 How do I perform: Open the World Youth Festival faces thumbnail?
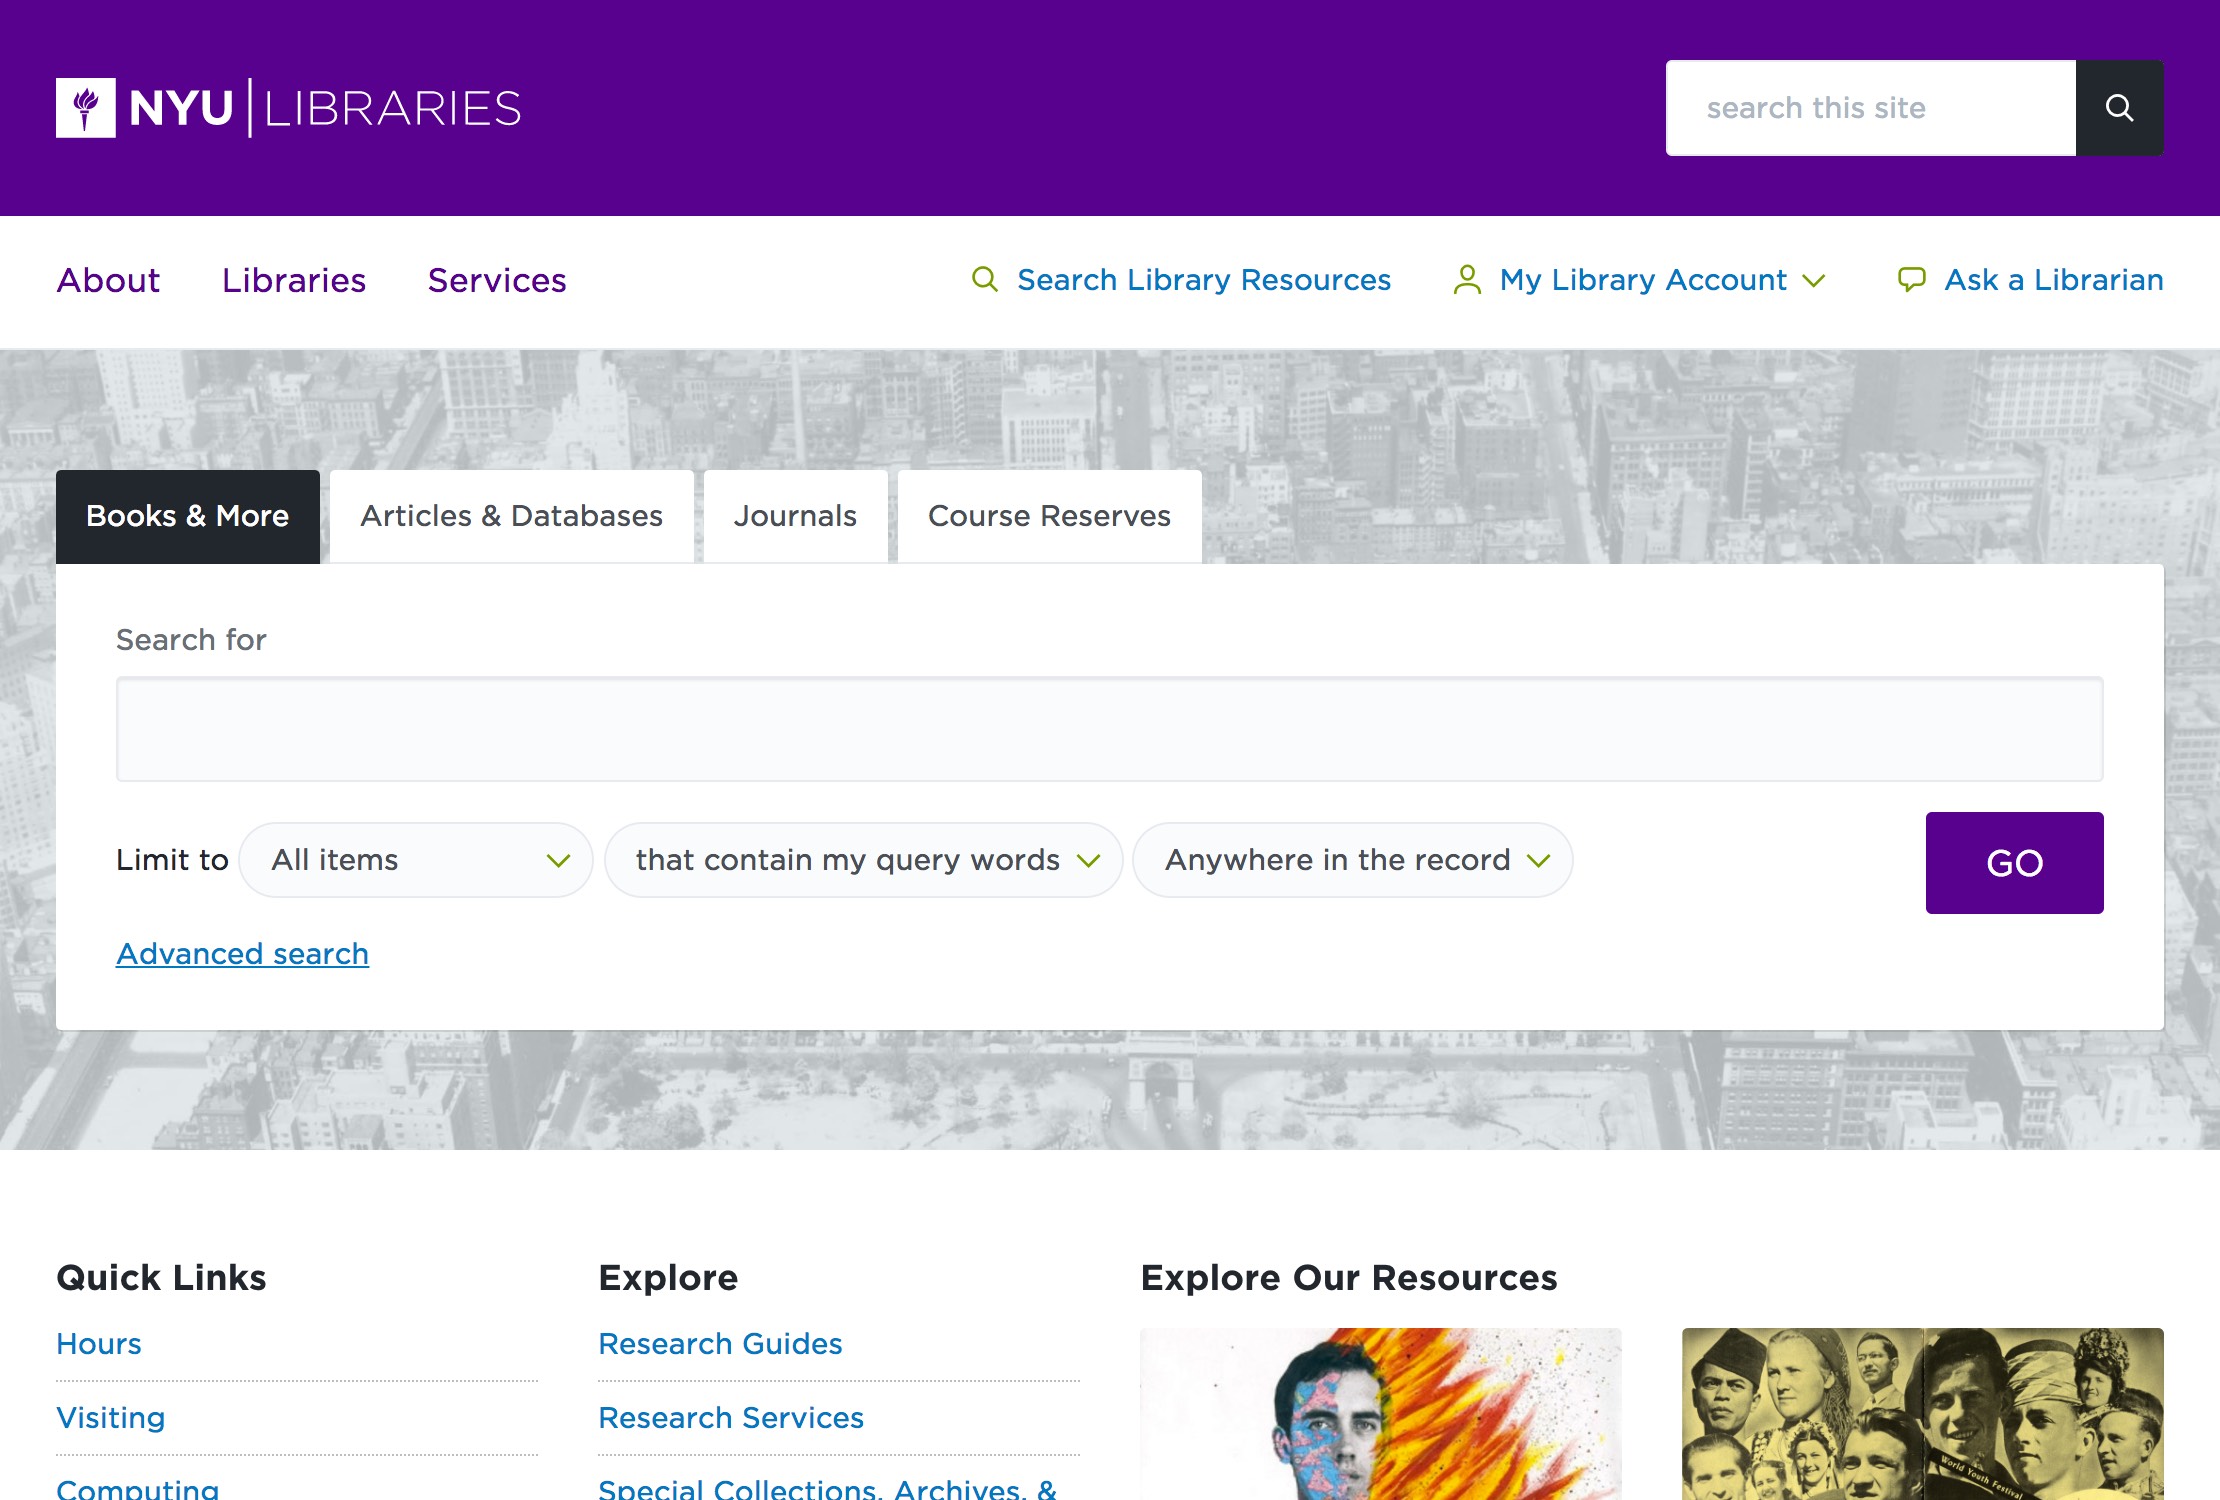click(x=1923, y=1414)
